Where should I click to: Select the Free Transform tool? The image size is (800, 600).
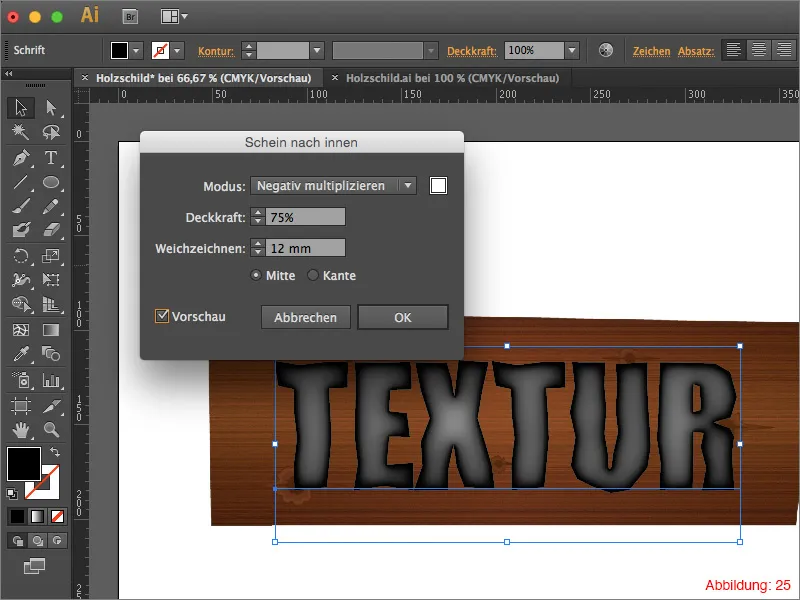[51, 279]
